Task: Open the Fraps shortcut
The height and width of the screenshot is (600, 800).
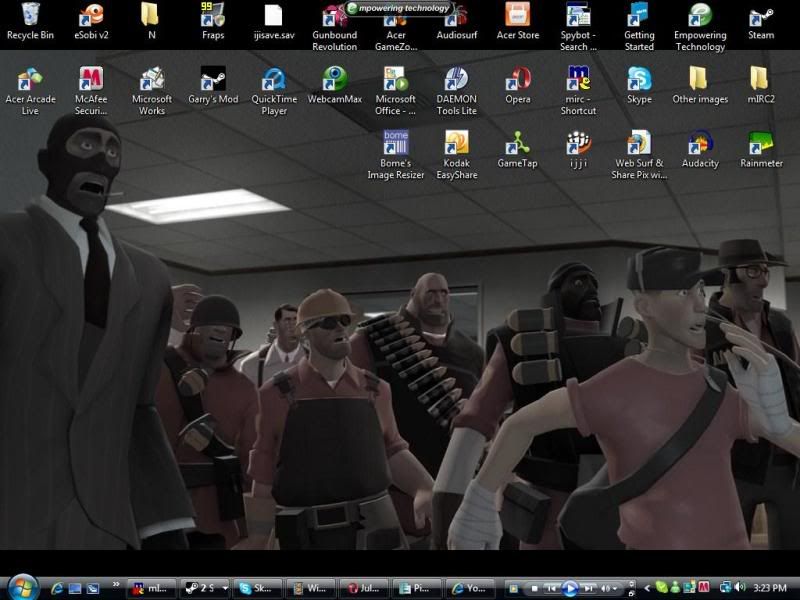Action: (212, 16)
